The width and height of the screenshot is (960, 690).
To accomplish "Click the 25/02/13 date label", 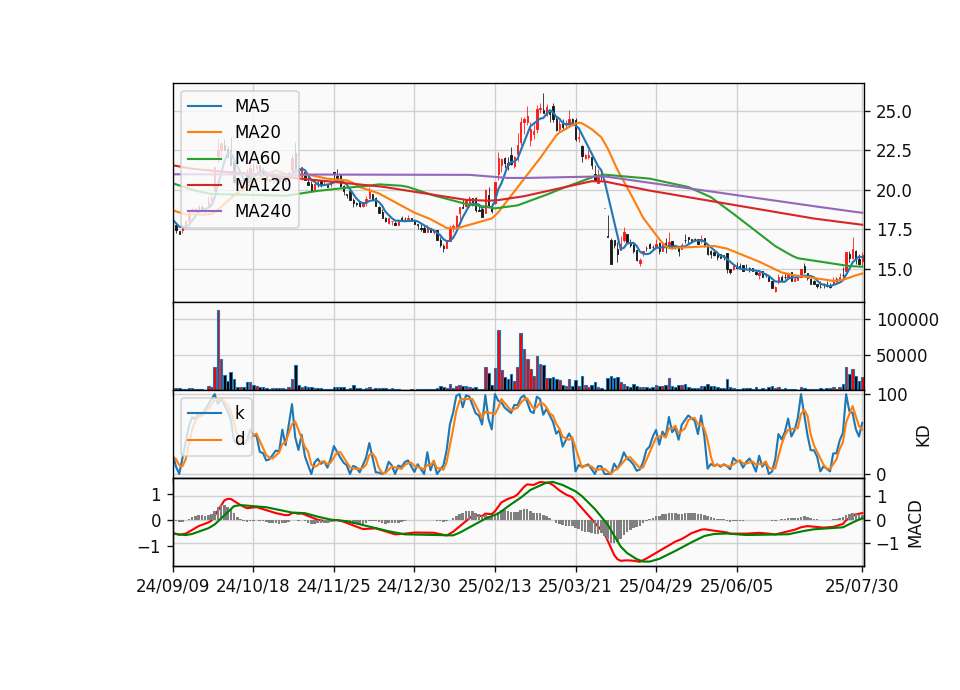I will point(495,586).
